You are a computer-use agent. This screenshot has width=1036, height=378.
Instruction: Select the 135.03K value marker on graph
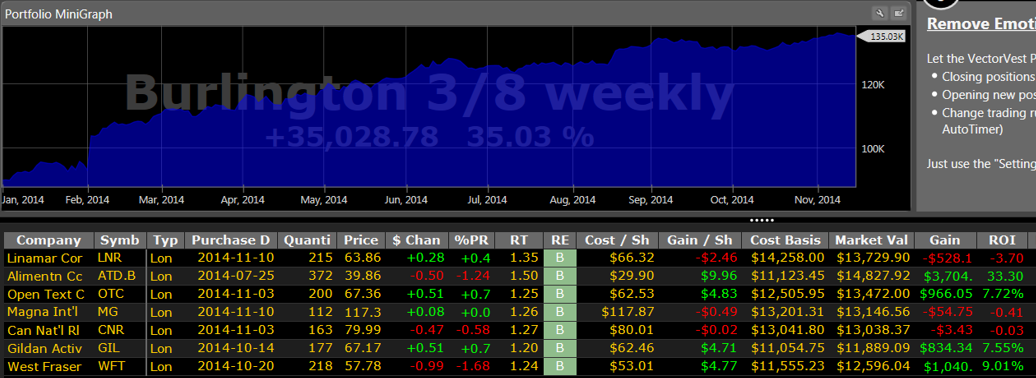(881, 36)
